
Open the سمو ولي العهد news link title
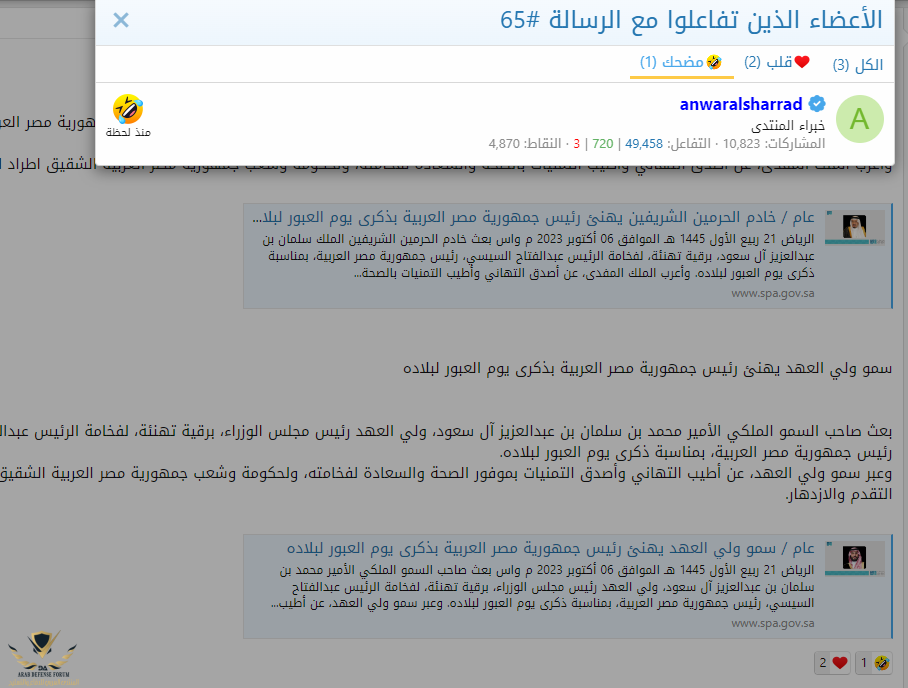coord(551,548)
